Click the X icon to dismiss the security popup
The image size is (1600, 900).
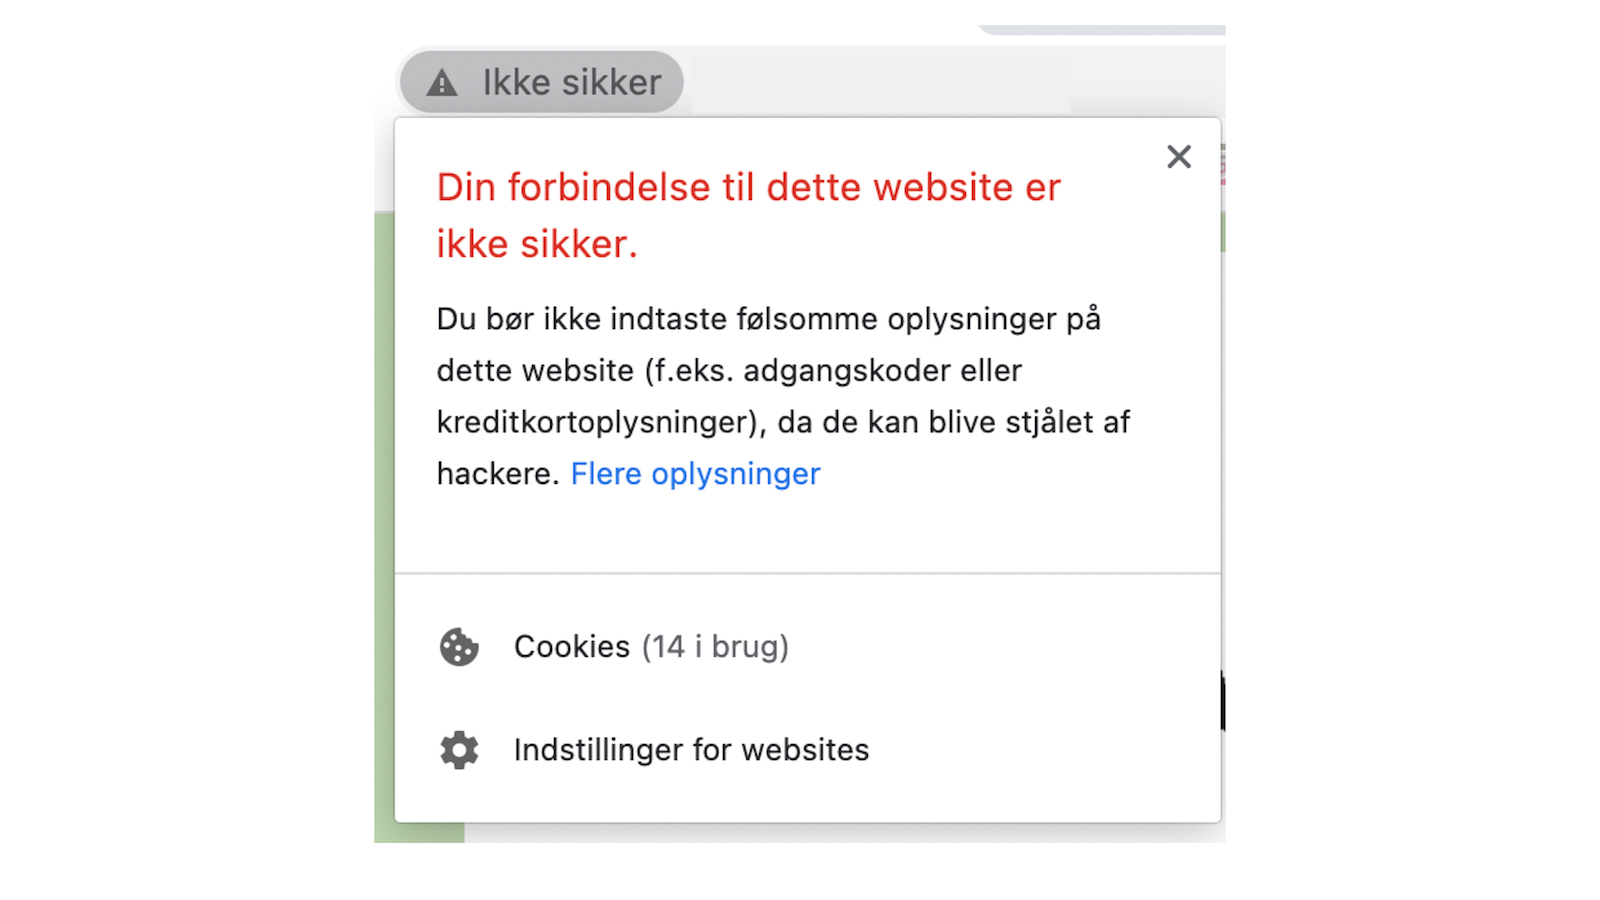click(x=1178, y=156)
